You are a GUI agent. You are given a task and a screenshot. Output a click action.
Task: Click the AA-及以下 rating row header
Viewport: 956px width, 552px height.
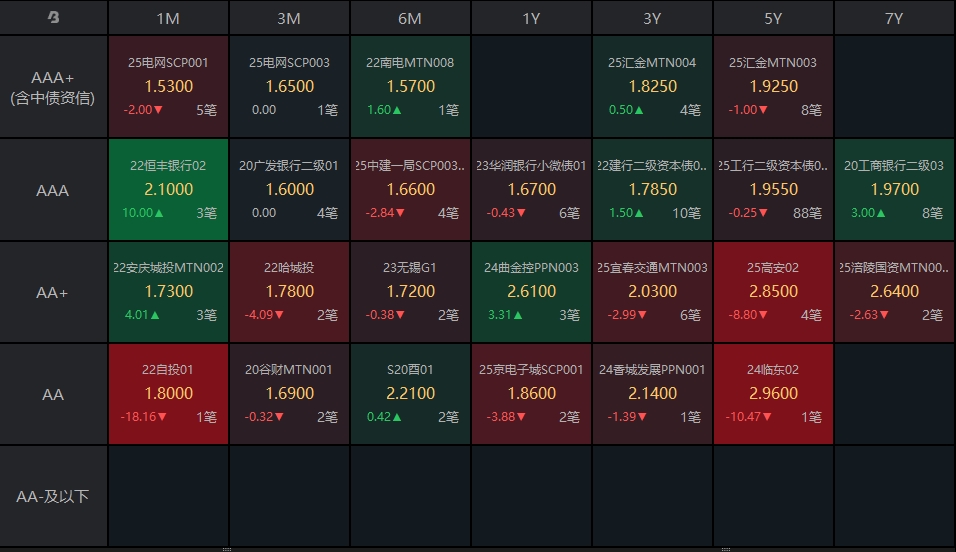53,496
